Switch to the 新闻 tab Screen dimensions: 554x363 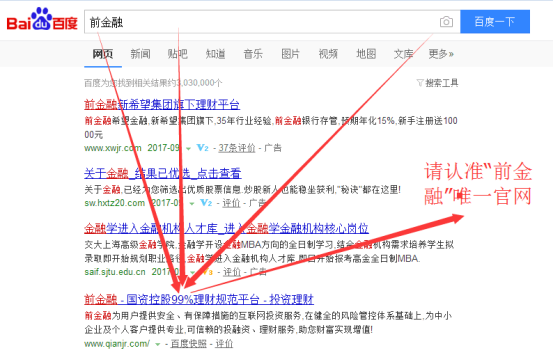(x=140, y=54)
